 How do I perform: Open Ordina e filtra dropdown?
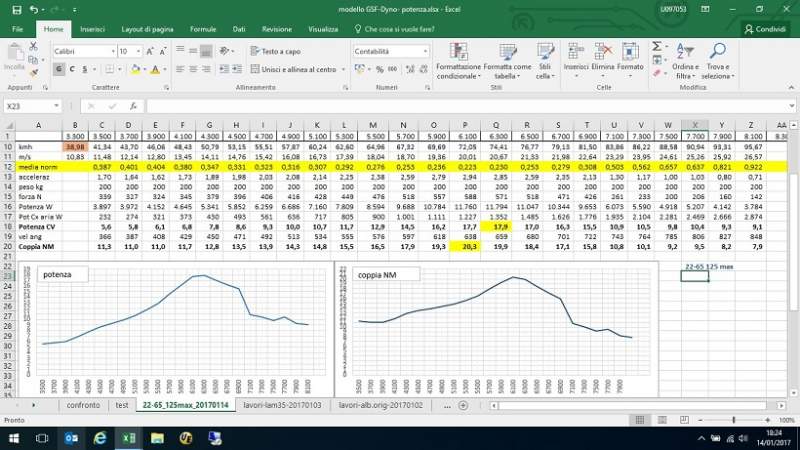[x=685, y=62]
